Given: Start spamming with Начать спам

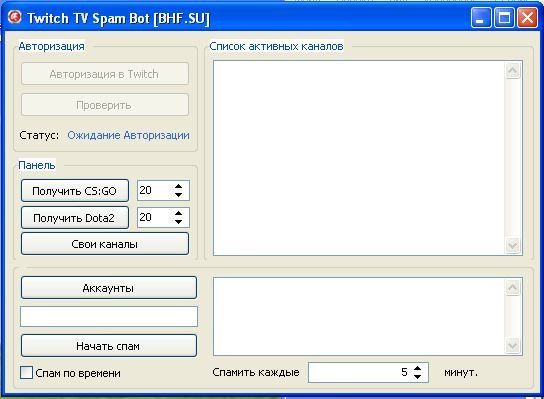Looking at the screenshot, I should click(x=109, y=346).
